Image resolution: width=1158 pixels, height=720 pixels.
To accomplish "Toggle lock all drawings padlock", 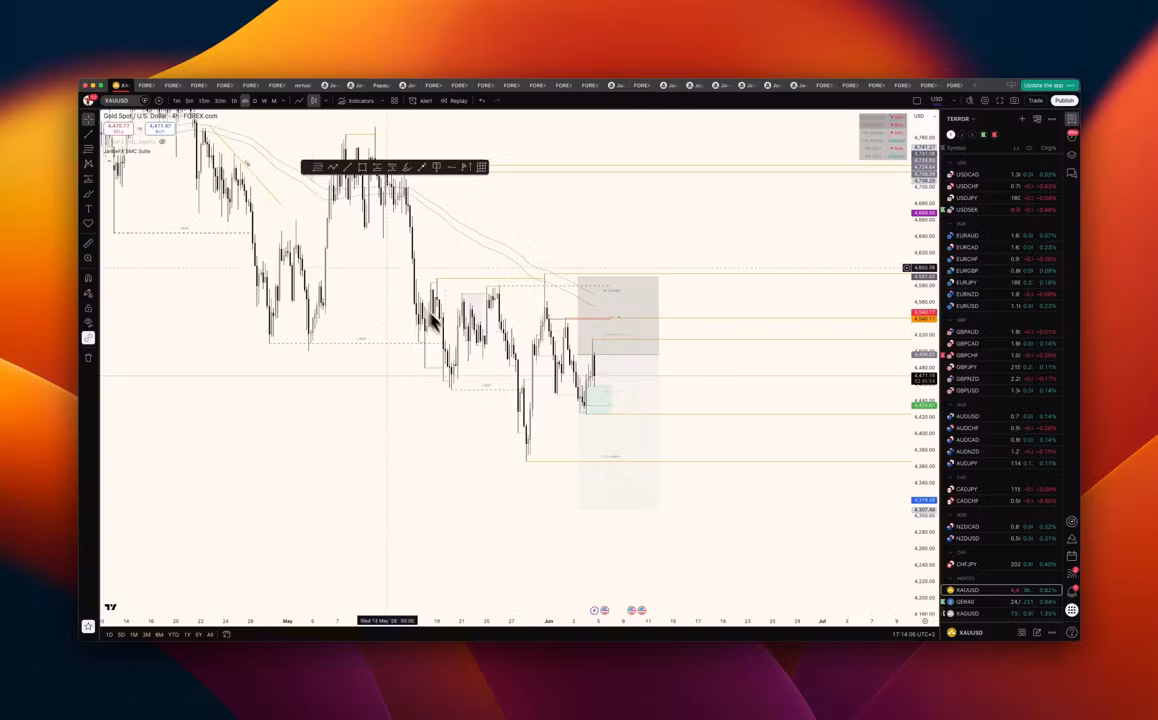I will point(89,308).
